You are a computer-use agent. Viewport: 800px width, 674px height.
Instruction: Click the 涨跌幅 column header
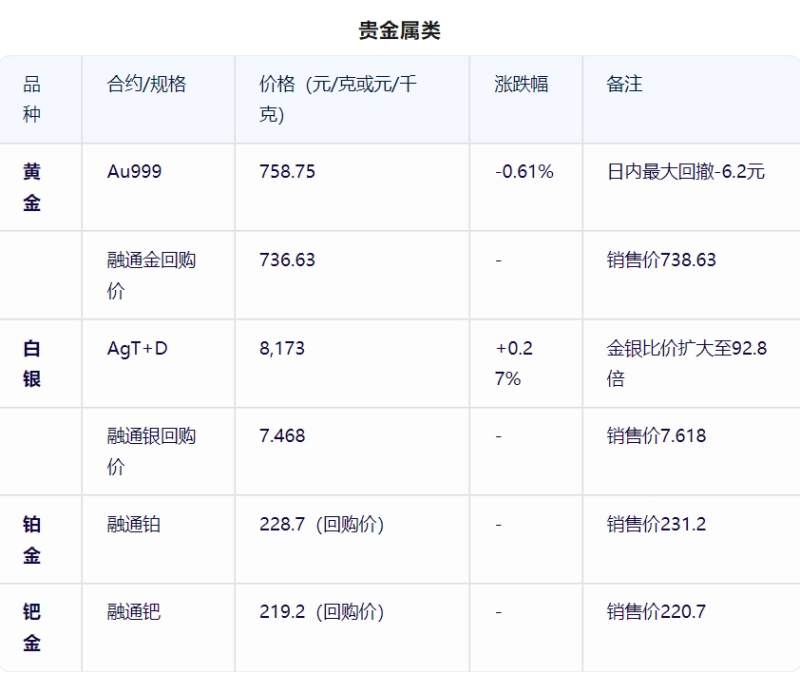click(x=521, y=84)
